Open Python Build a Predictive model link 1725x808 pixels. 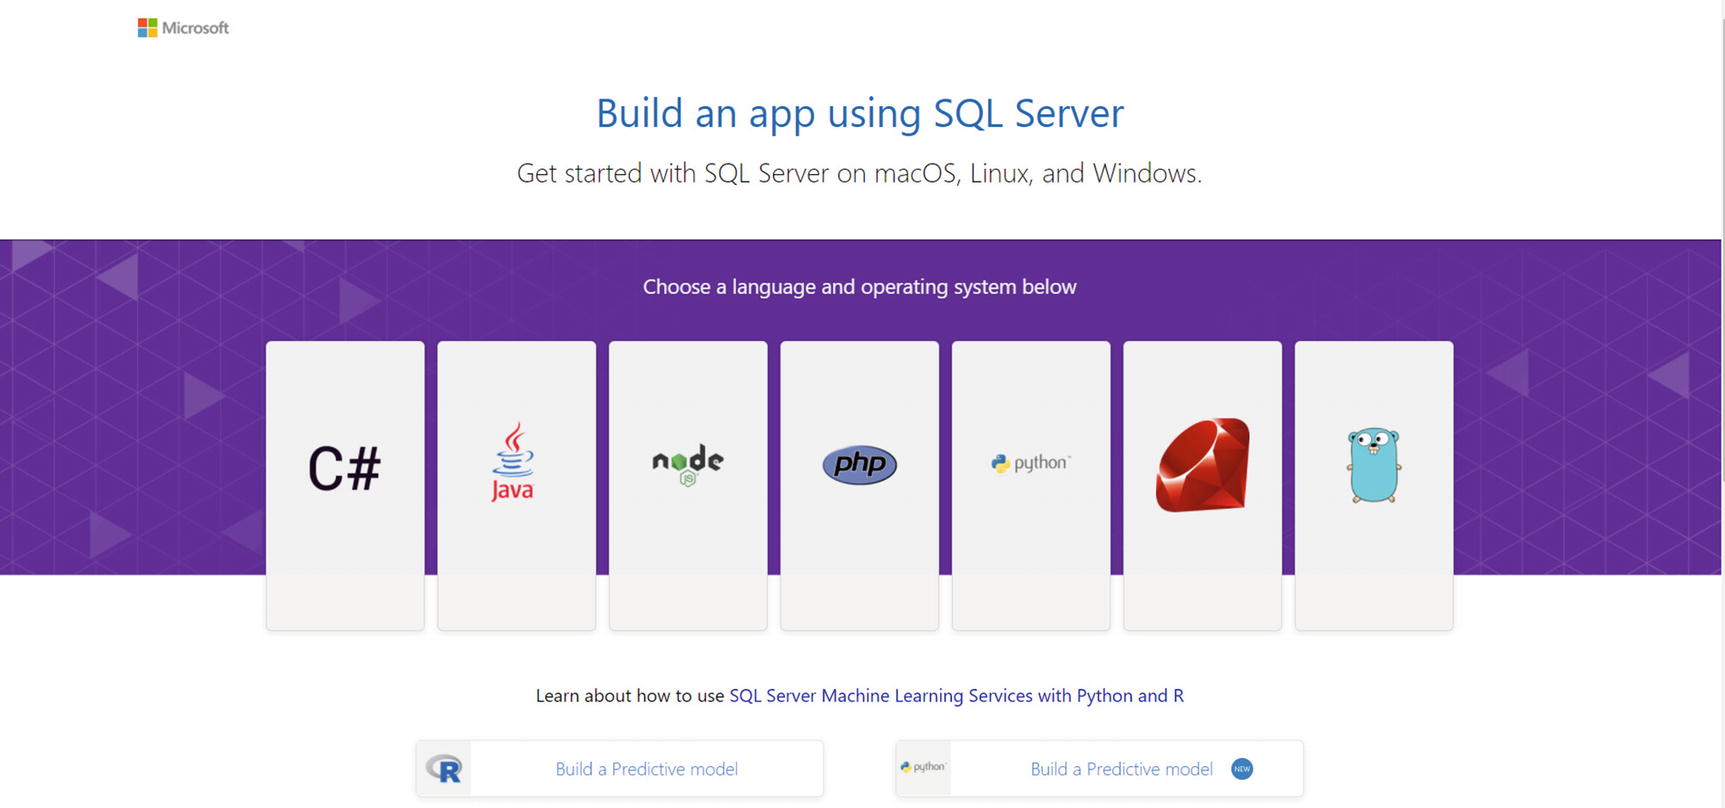pos(1122,769)
